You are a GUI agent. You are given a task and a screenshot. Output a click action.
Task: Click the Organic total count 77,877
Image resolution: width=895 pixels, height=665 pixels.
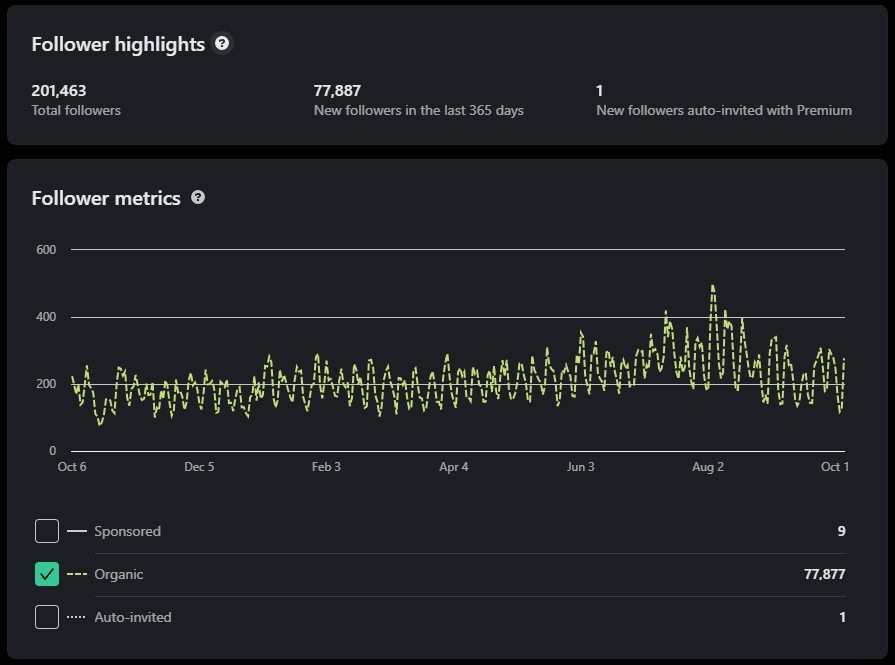click(824, 574)
